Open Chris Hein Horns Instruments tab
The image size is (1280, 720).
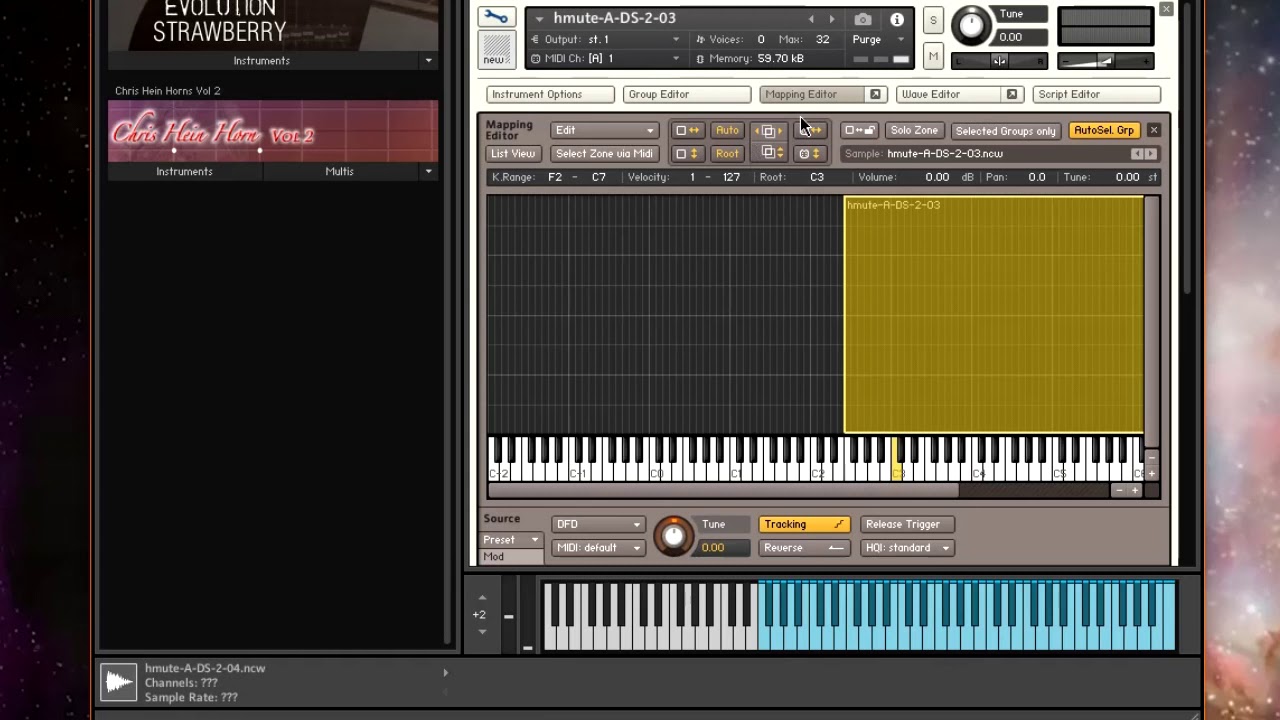185,171
